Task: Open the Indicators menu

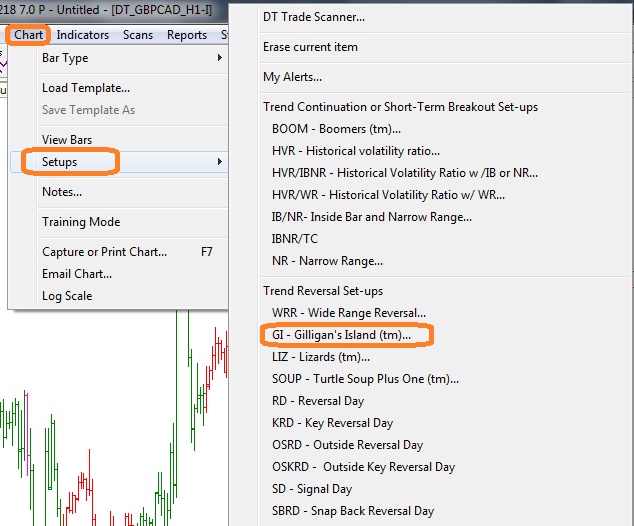Action: (82, 35)
